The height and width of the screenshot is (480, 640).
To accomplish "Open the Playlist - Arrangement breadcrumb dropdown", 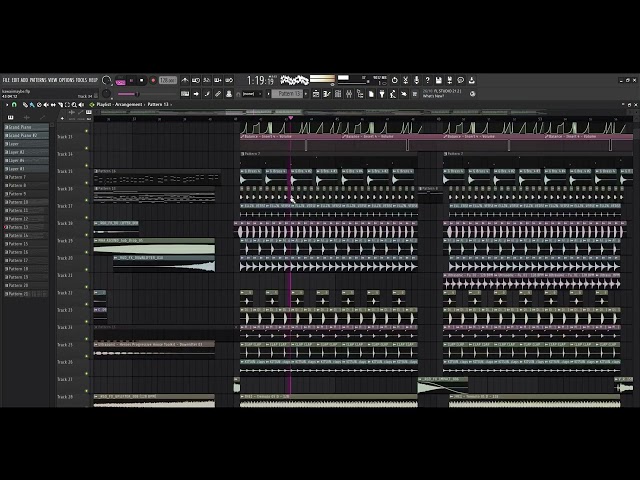I will [119, 104].
